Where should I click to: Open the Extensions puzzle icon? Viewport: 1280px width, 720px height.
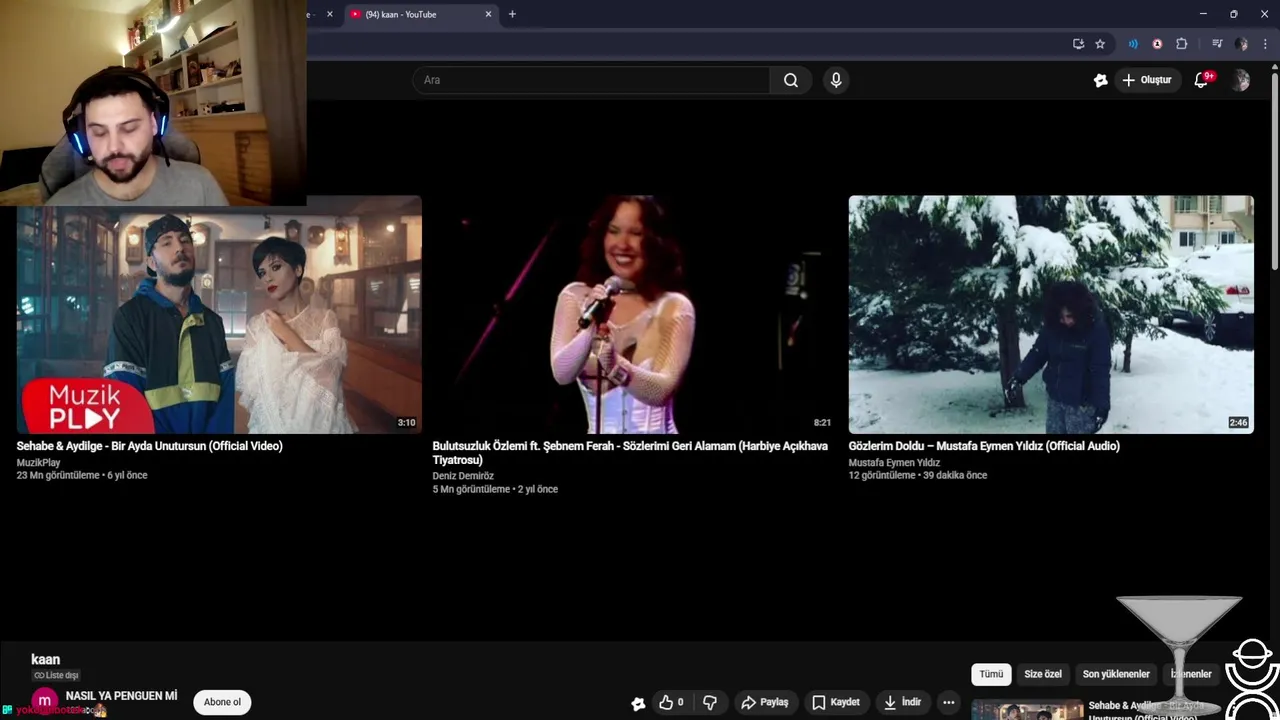coord(1181,44)
